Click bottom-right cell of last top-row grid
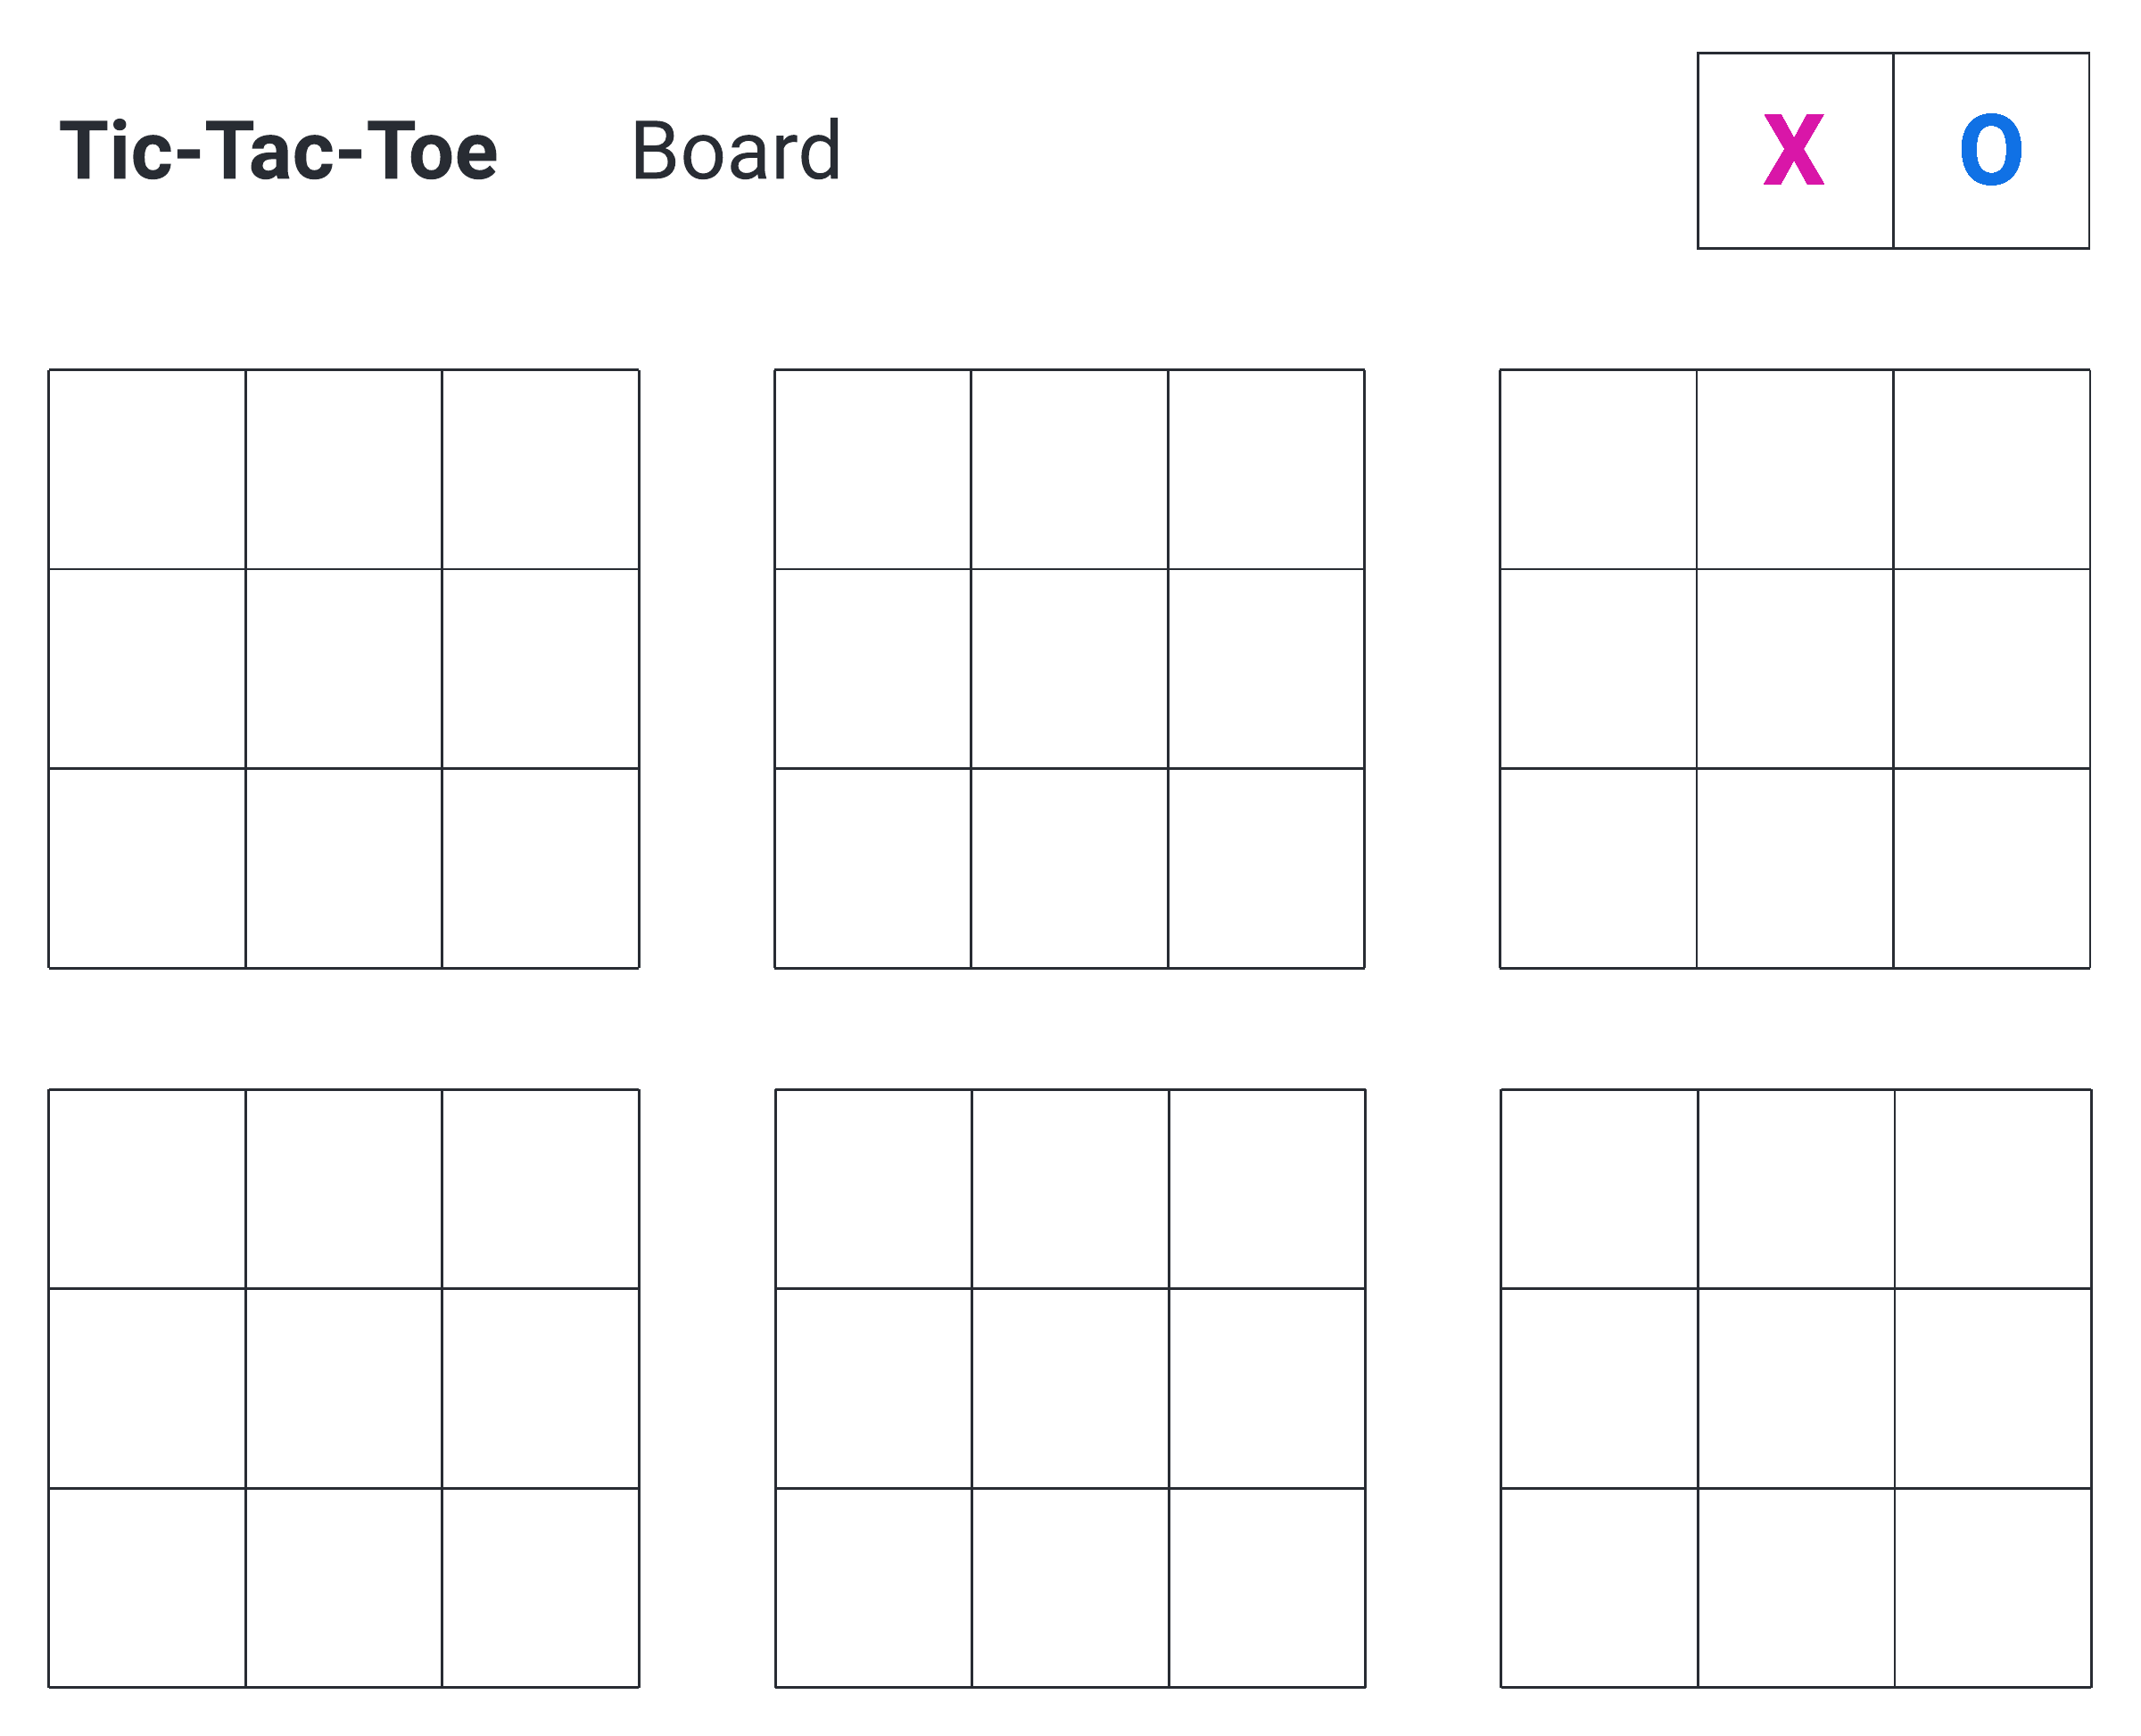 pyautogui.click(x=1991, y=868)
